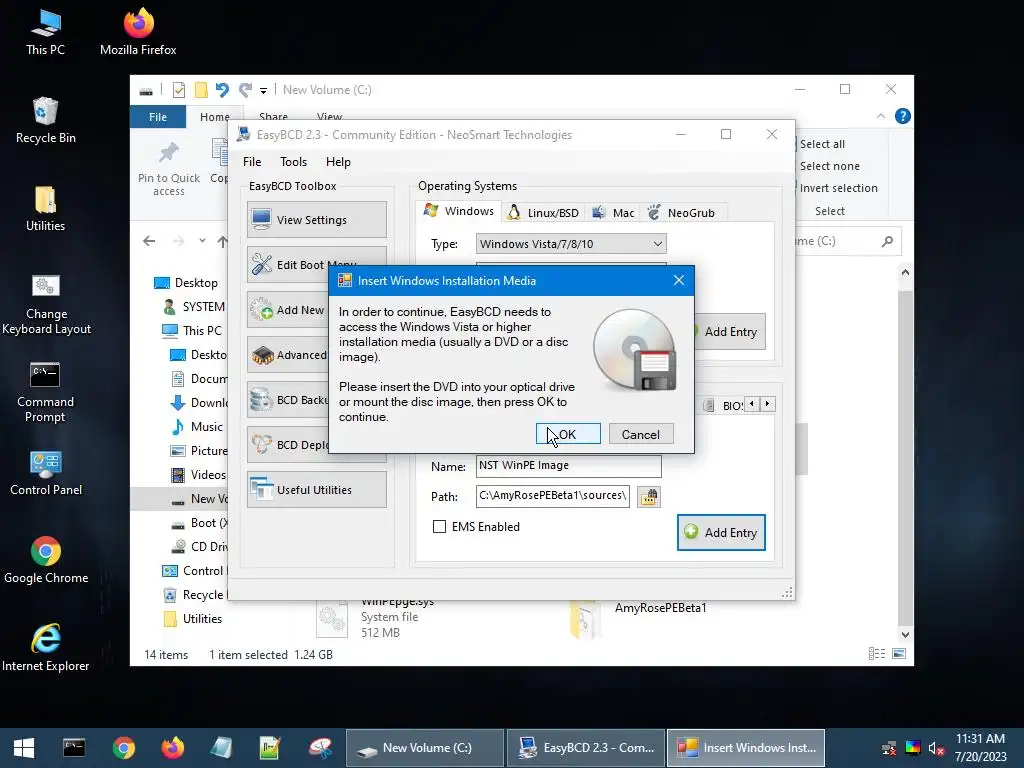This screenshot has height=768, width=1024.
Task: Open BCD Backup/Repair section
Action: tap(288, 400)
